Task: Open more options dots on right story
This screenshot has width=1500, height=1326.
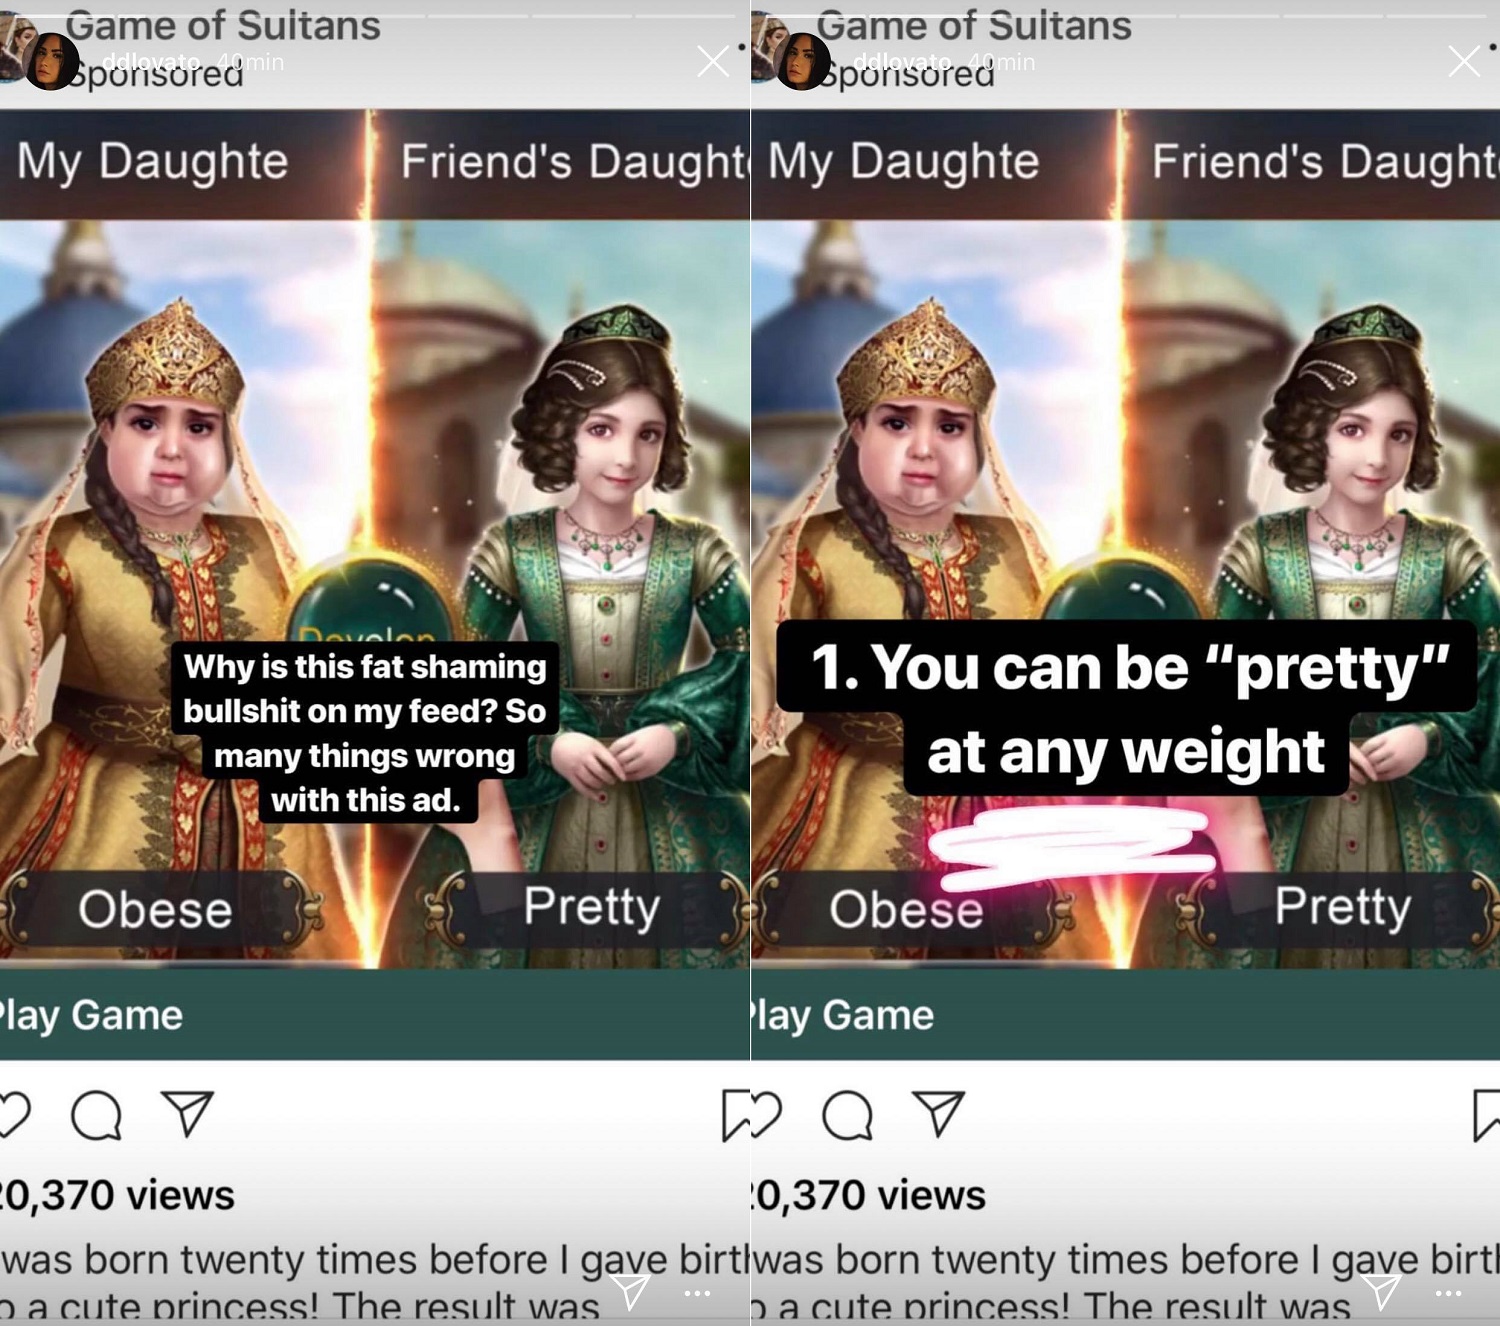Action: pos(1448,1294)
